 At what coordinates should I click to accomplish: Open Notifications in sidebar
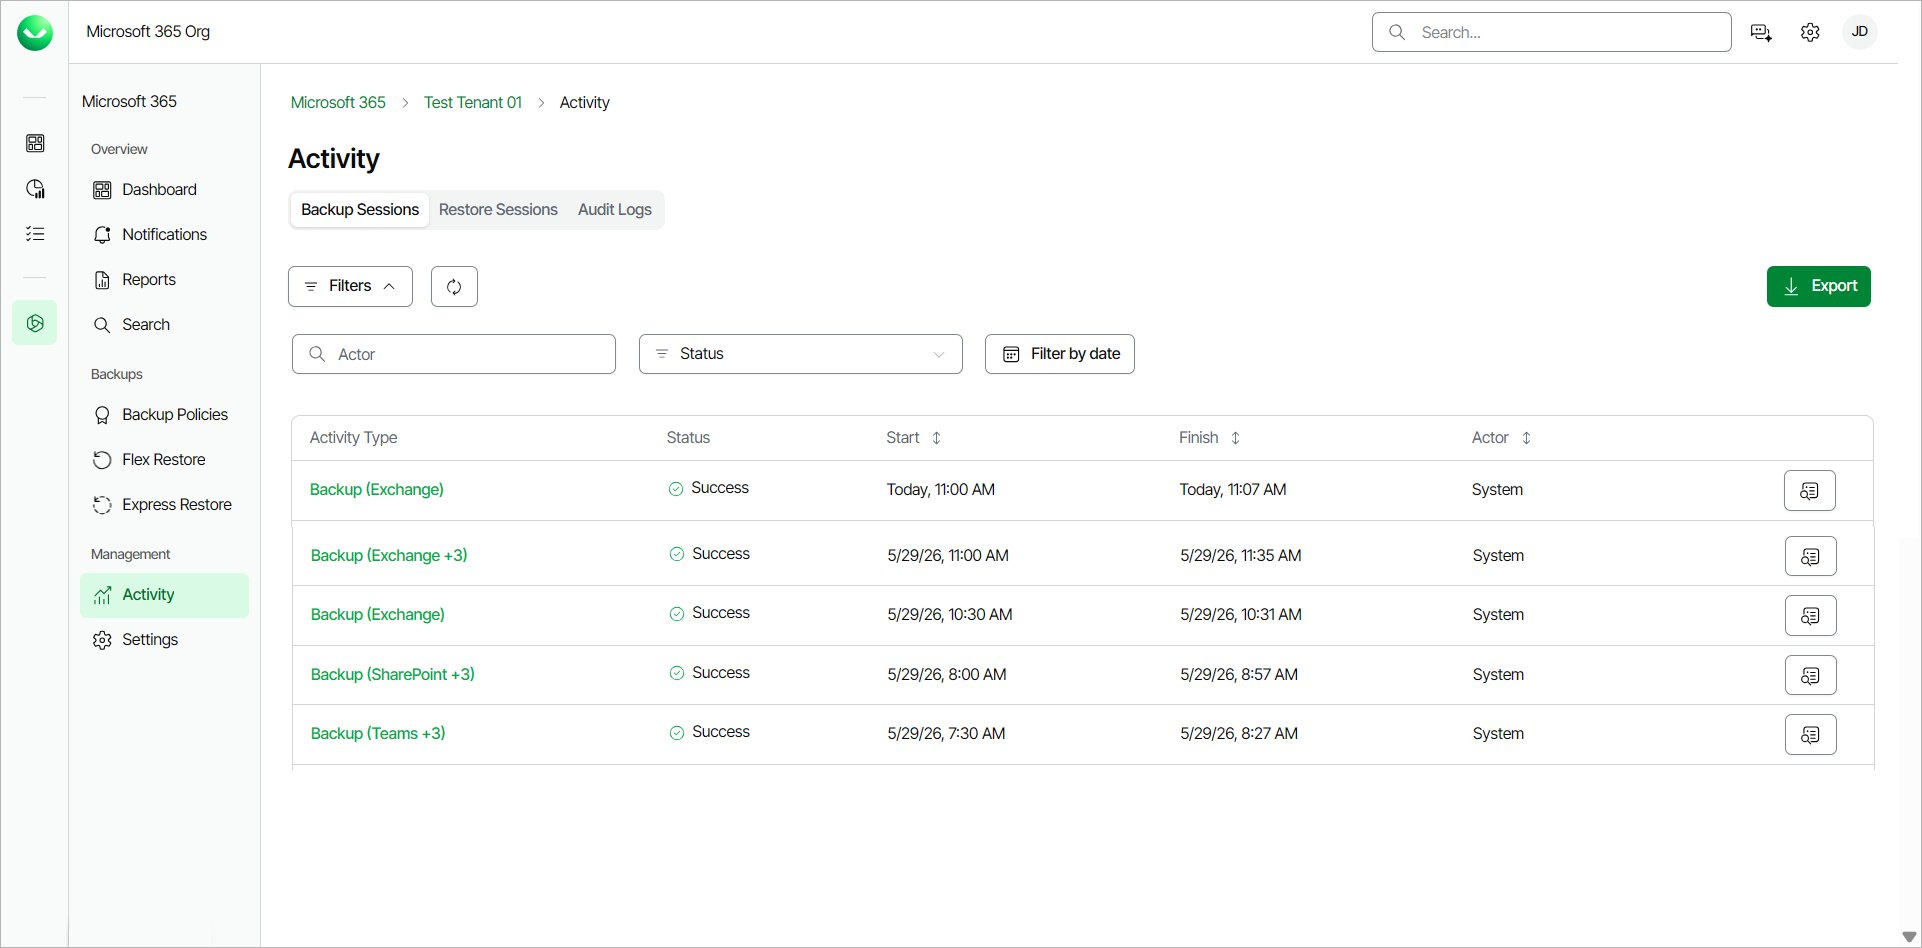tap(164, 235)
